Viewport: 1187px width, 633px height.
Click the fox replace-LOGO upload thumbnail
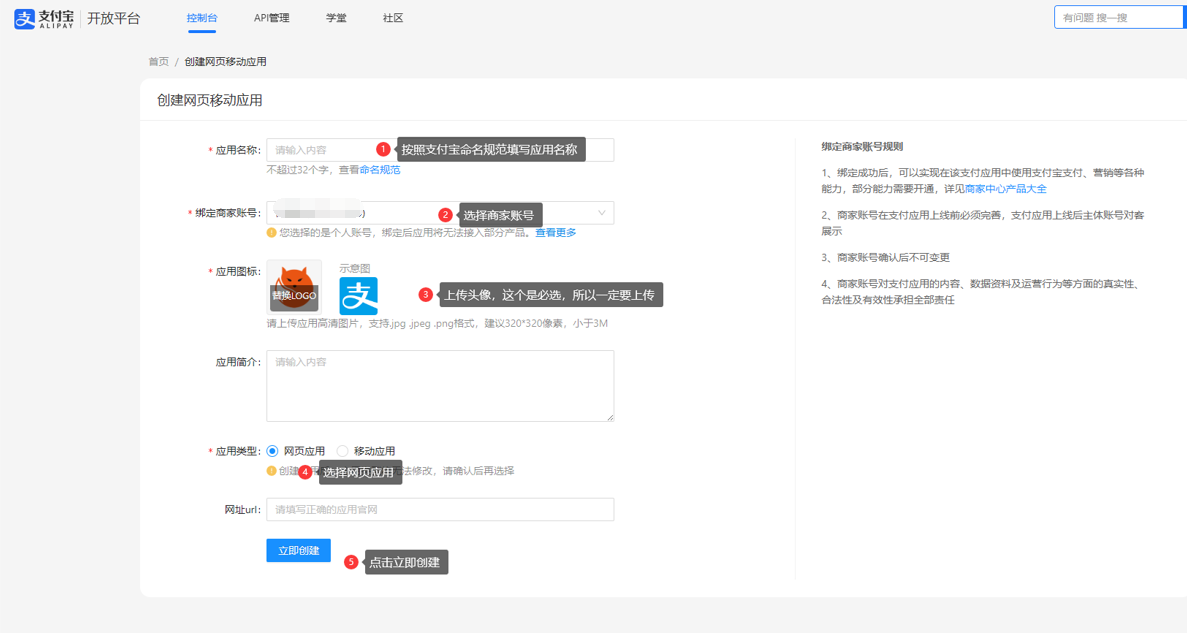point(294,287)
